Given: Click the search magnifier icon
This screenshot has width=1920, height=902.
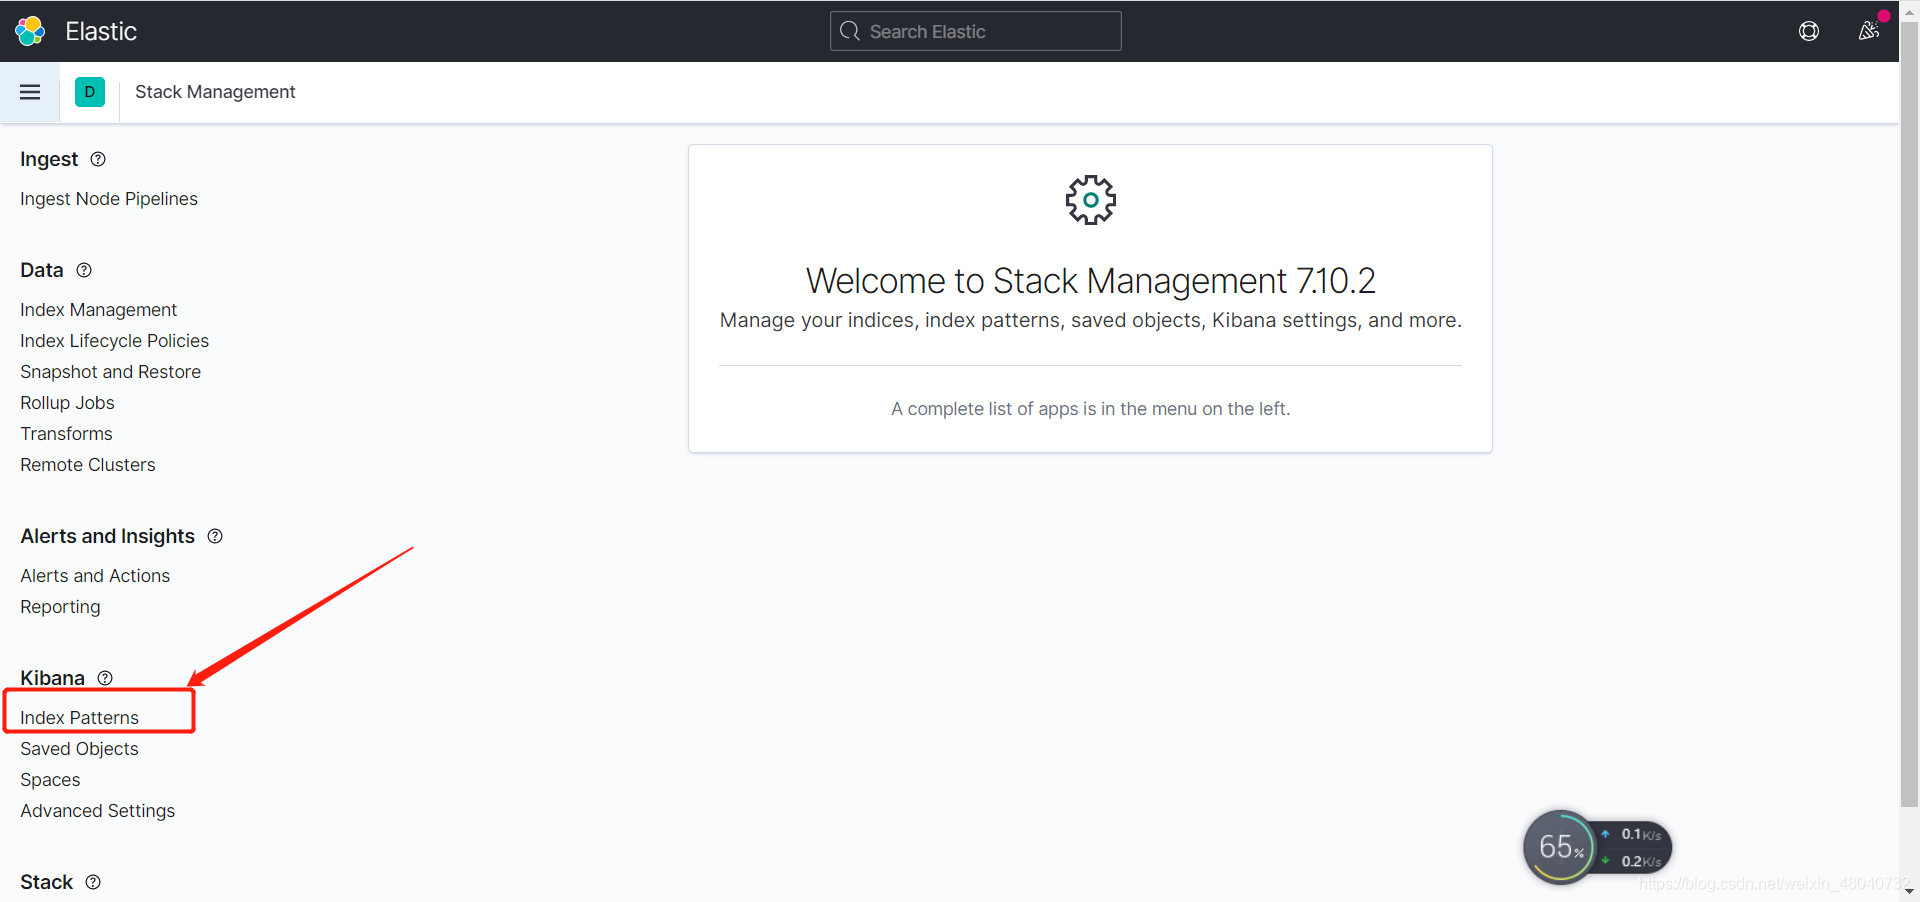Looking at the screenshot, I should (850, 31).
